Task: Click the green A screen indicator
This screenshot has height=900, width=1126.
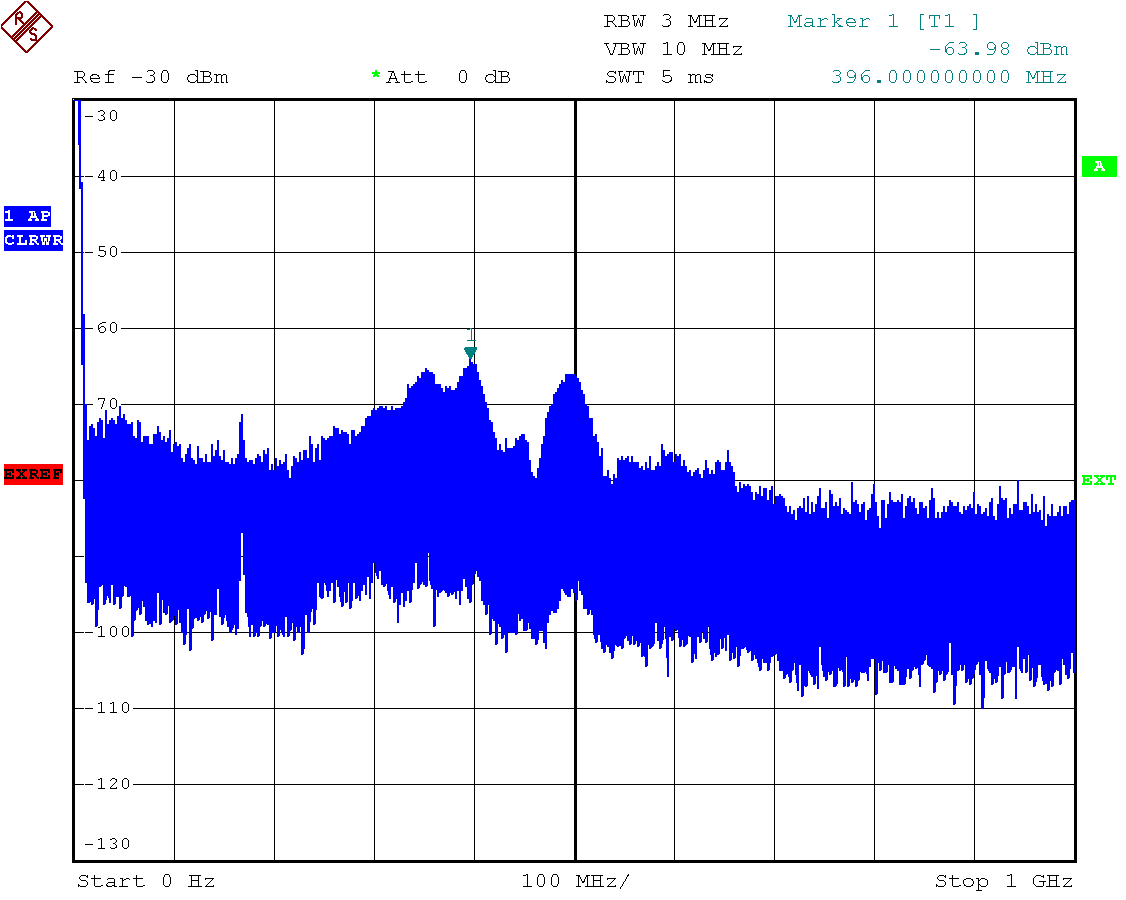Action: (1099, 166)
